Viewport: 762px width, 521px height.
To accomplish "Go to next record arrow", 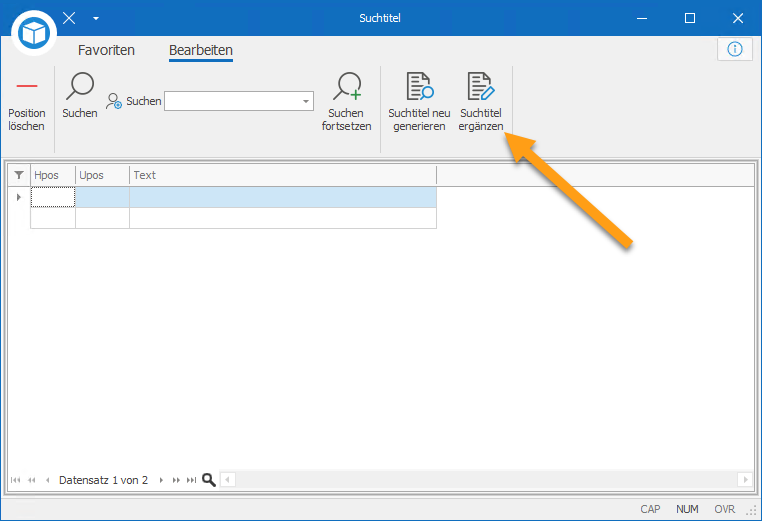I will [x=161, y=480].
